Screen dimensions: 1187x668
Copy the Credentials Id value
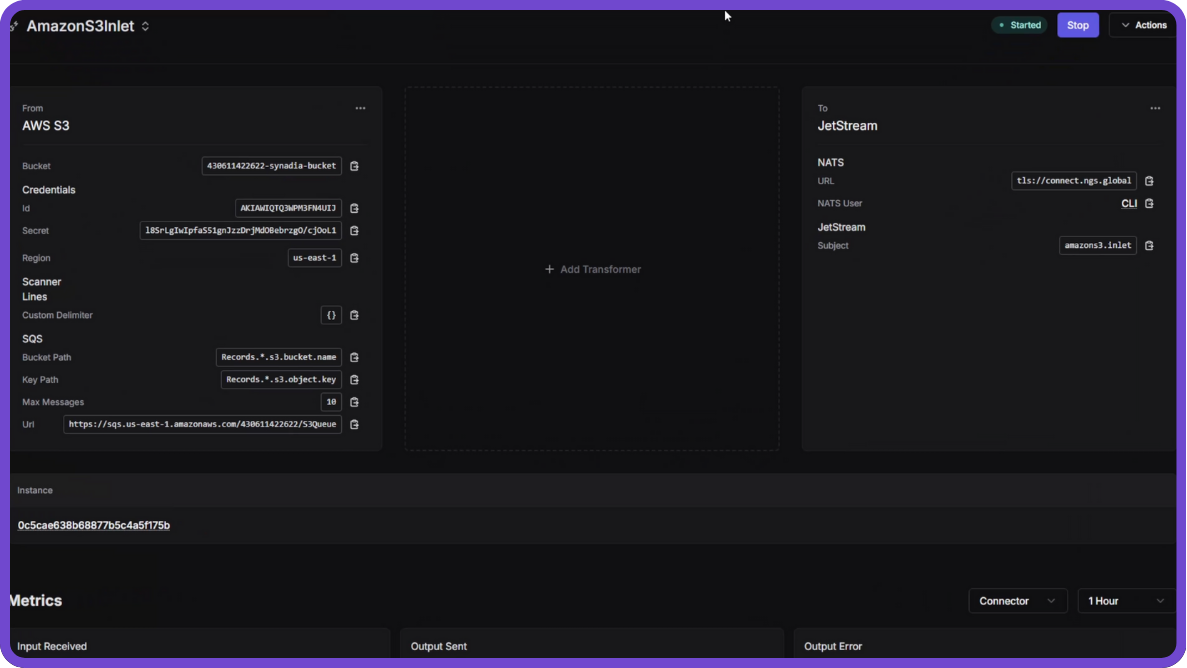click(x=354, y=208)
